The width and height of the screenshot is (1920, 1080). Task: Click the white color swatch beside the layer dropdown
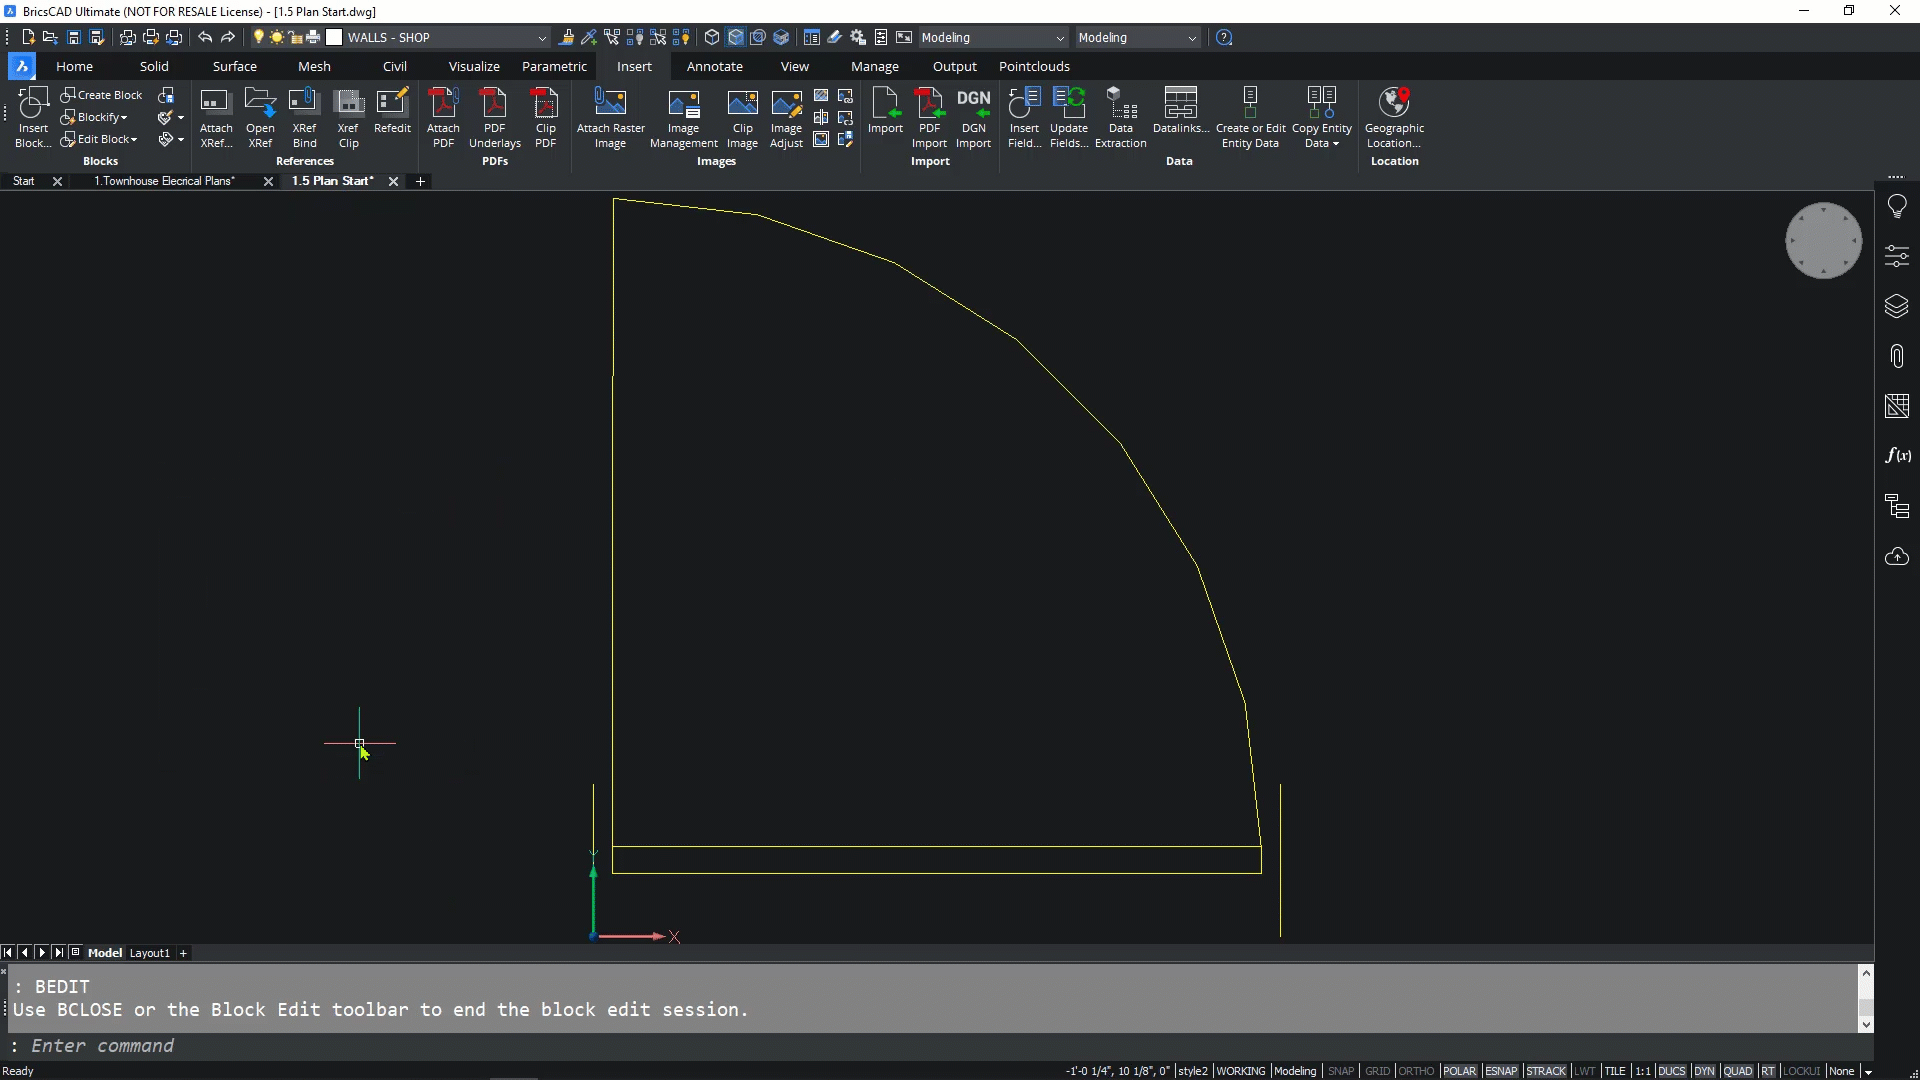[335, 37]
